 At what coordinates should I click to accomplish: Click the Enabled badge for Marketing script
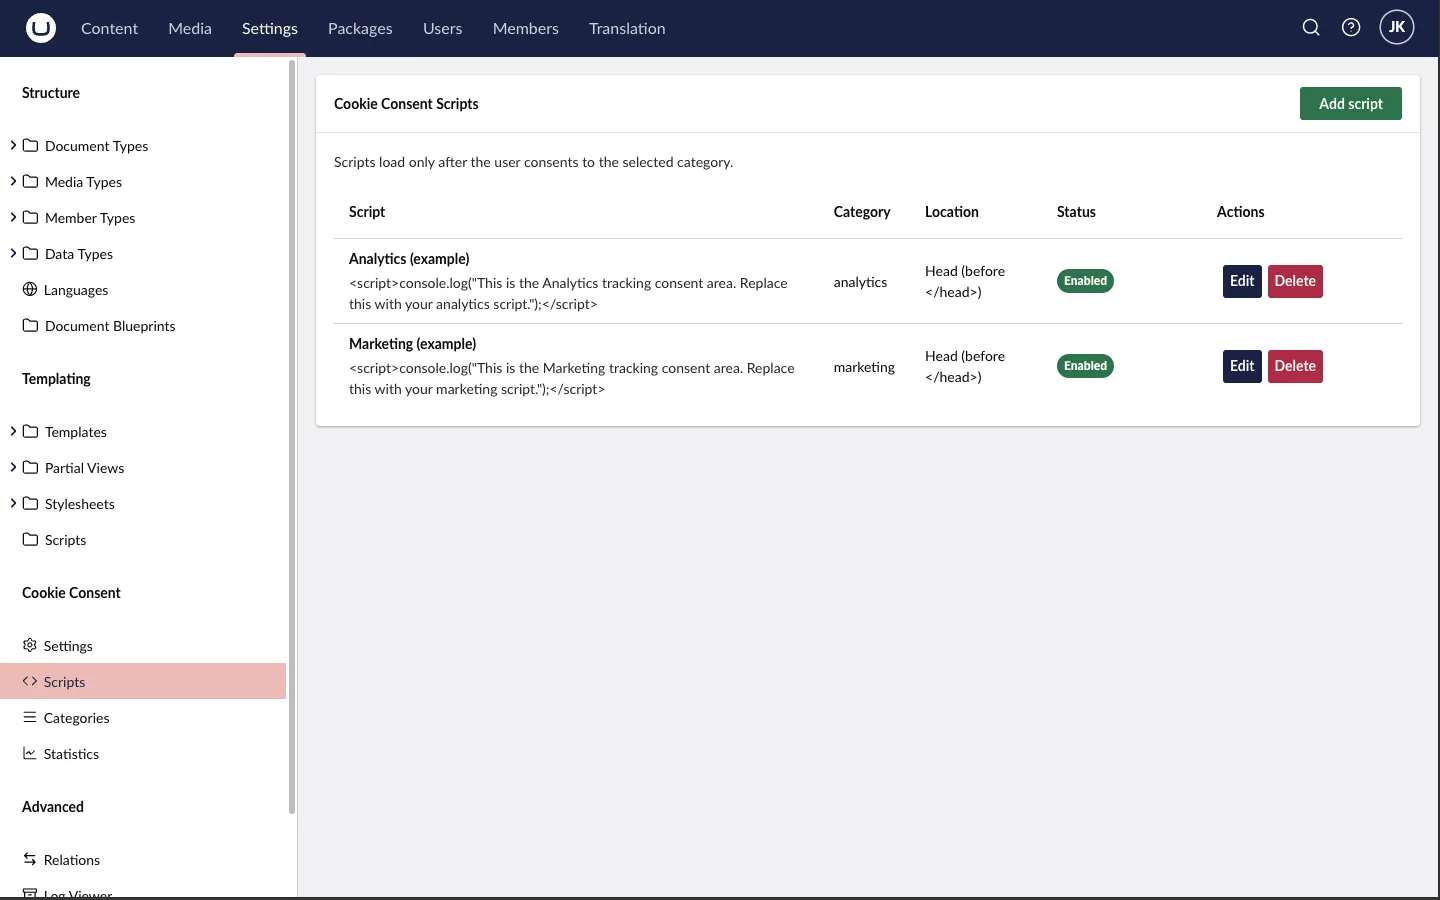(x=1085, y=366)
